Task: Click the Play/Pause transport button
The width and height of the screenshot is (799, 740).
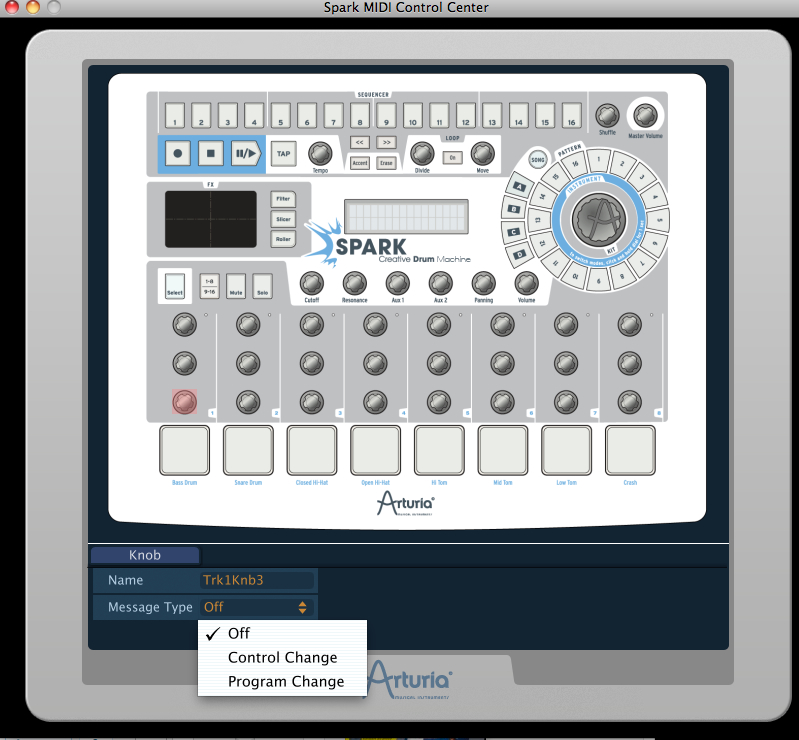Action: click(x=246, y=153)
